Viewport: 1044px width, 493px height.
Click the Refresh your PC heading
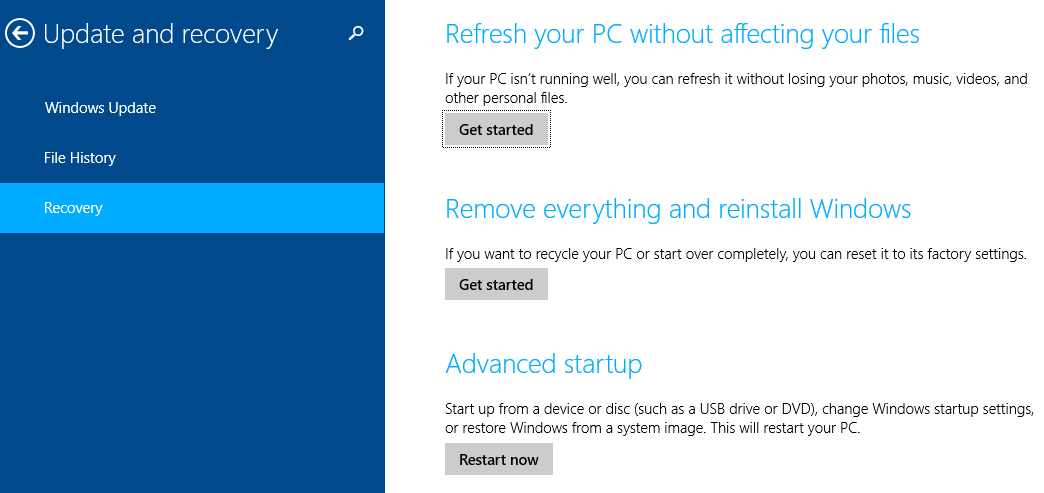click(682, 34)
